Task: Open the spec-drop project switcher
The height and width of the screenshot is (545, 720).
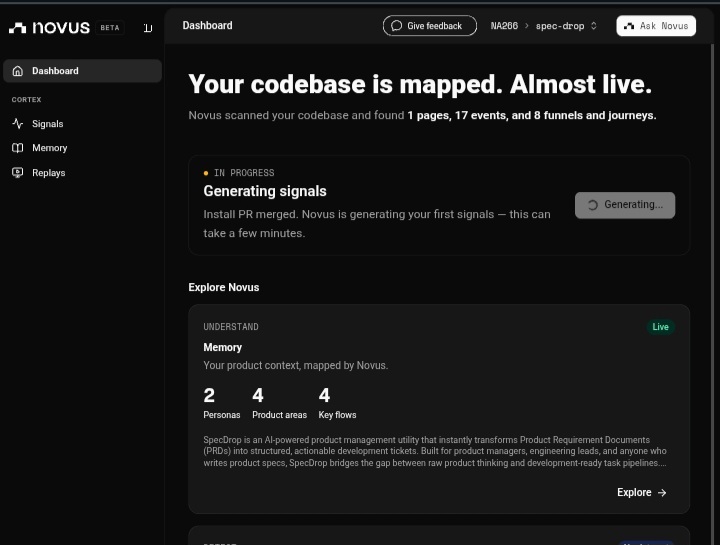Action: [x=566, y=26]
